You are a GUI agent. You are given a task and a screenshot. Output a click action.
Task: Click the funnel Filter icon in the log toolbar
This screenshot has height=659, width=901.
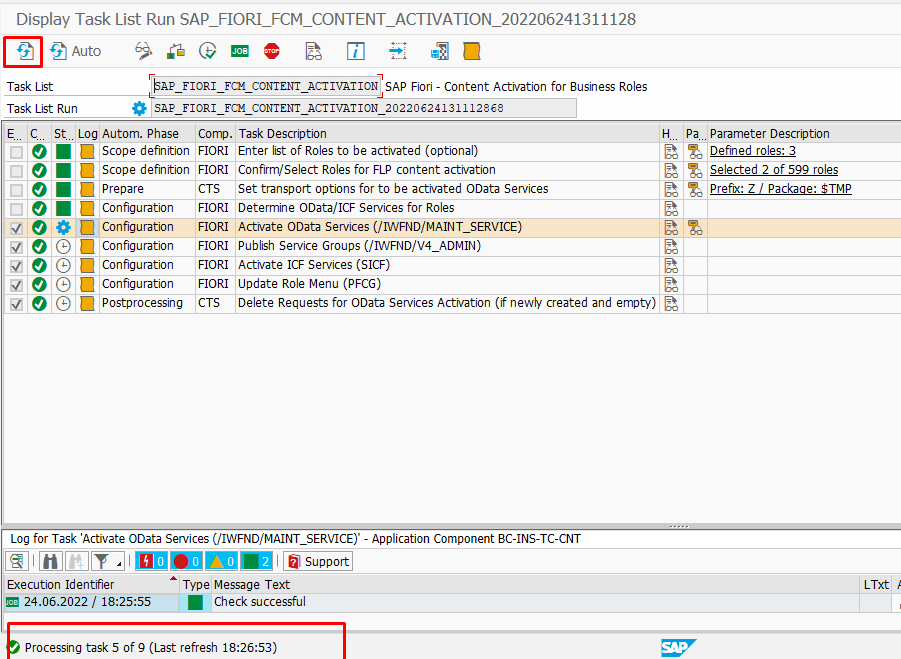[102, 561]
